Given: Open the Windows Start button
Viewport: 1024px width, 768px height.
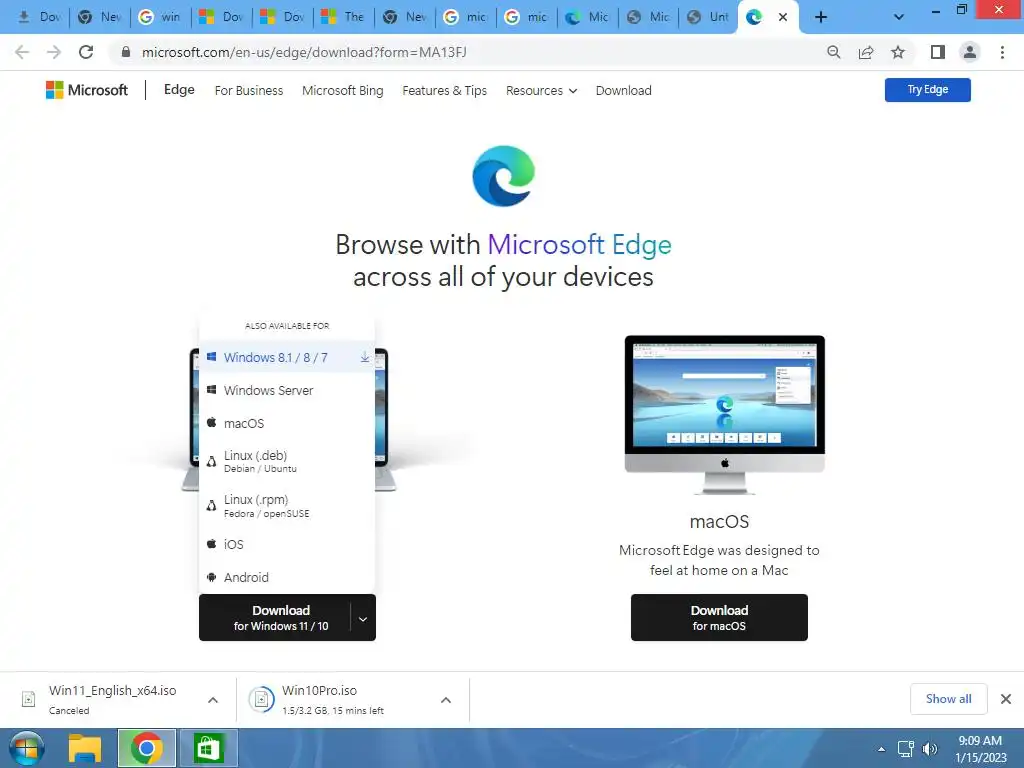Looking at the screenshot, I should point(26,748).
